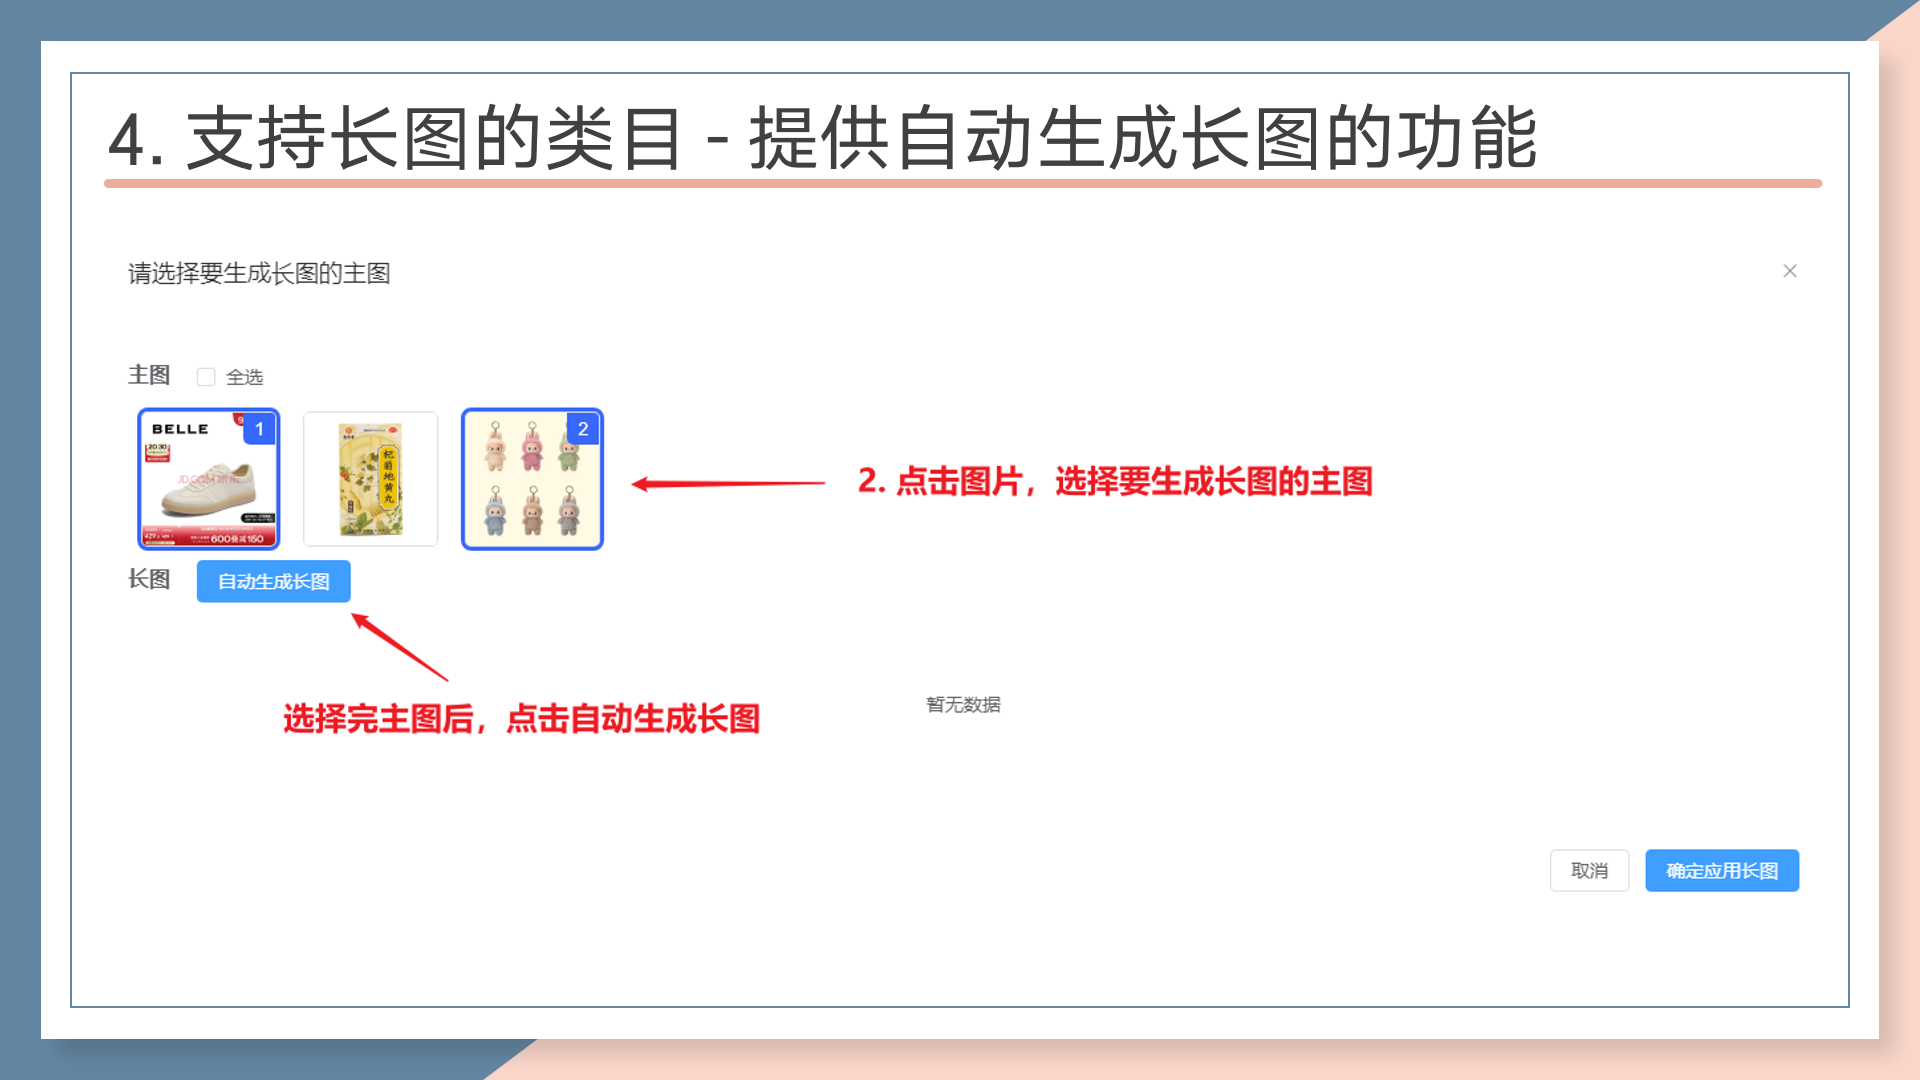
Task: Click the 全选 label text
Action: [x=245, y=377]
